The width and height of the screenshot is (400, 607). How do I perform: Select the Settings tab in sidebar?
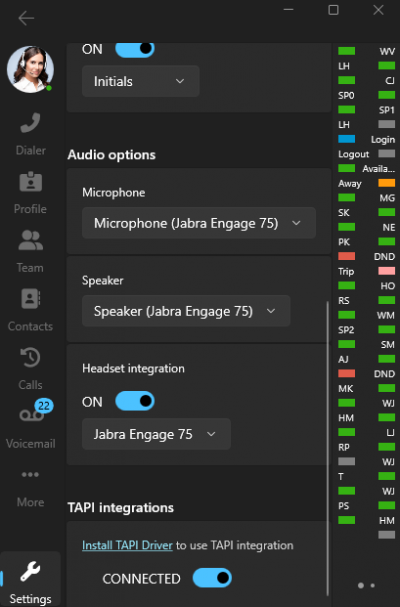pyautogui.click(x=30, y=581)
